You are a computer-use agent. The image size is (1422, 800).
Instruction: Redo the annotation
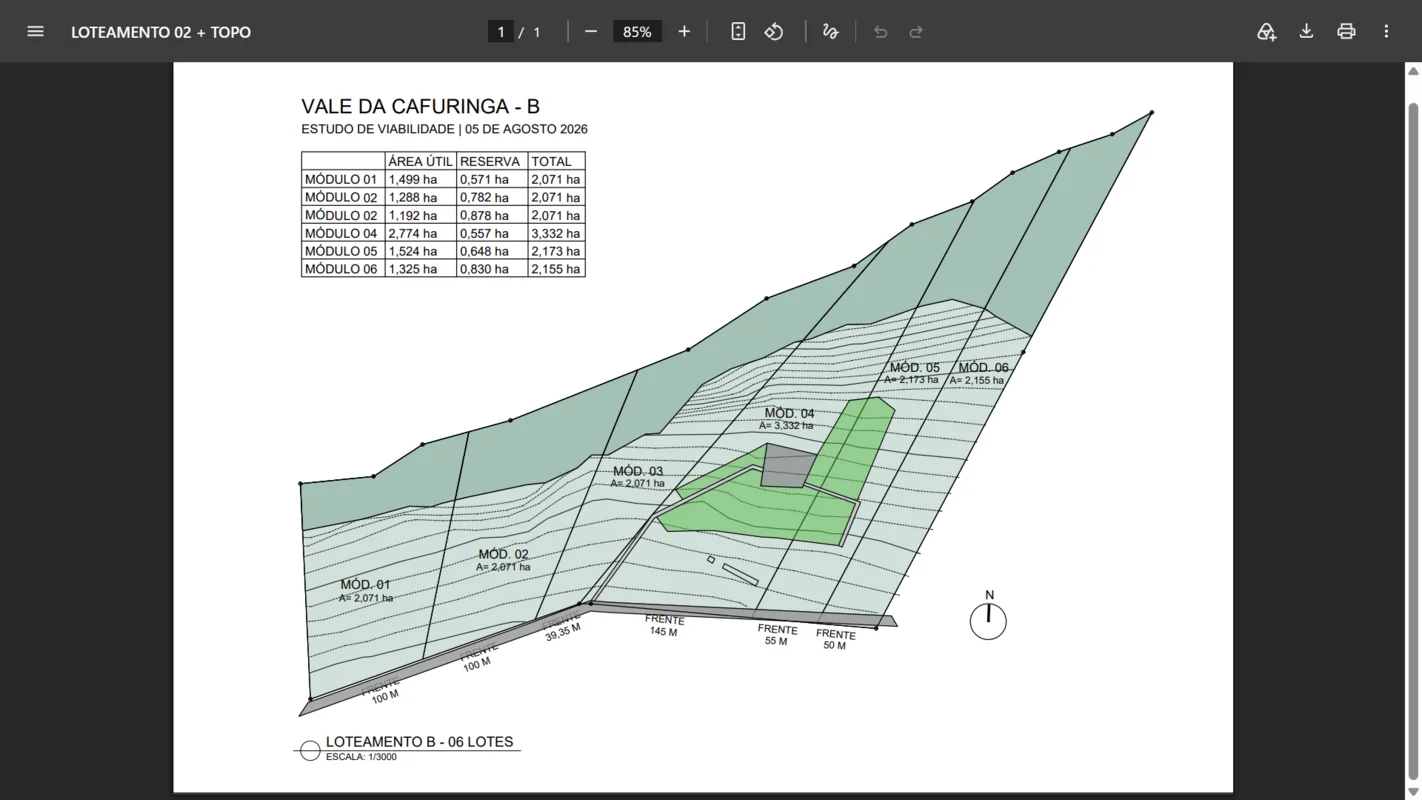coord(916,31)
